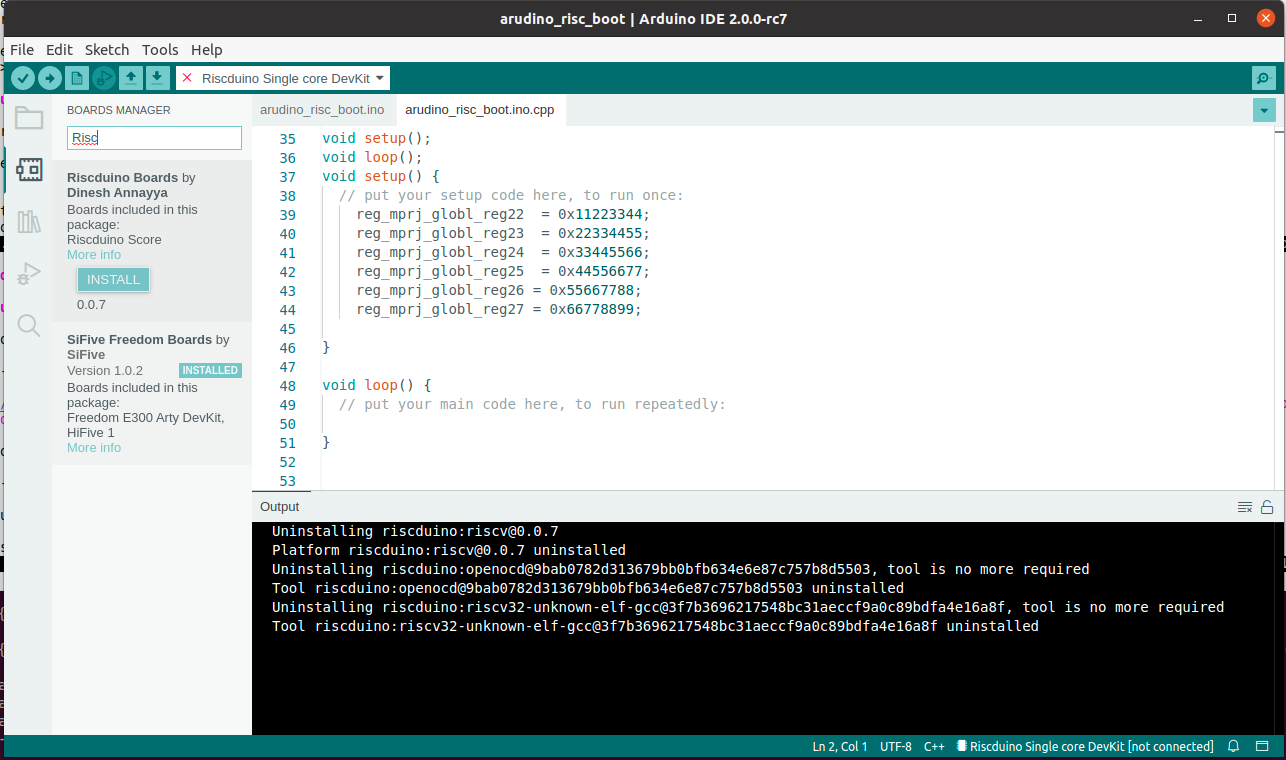Click the Output panel title
The image size is (1286, 760).
(x=279, y=507)
